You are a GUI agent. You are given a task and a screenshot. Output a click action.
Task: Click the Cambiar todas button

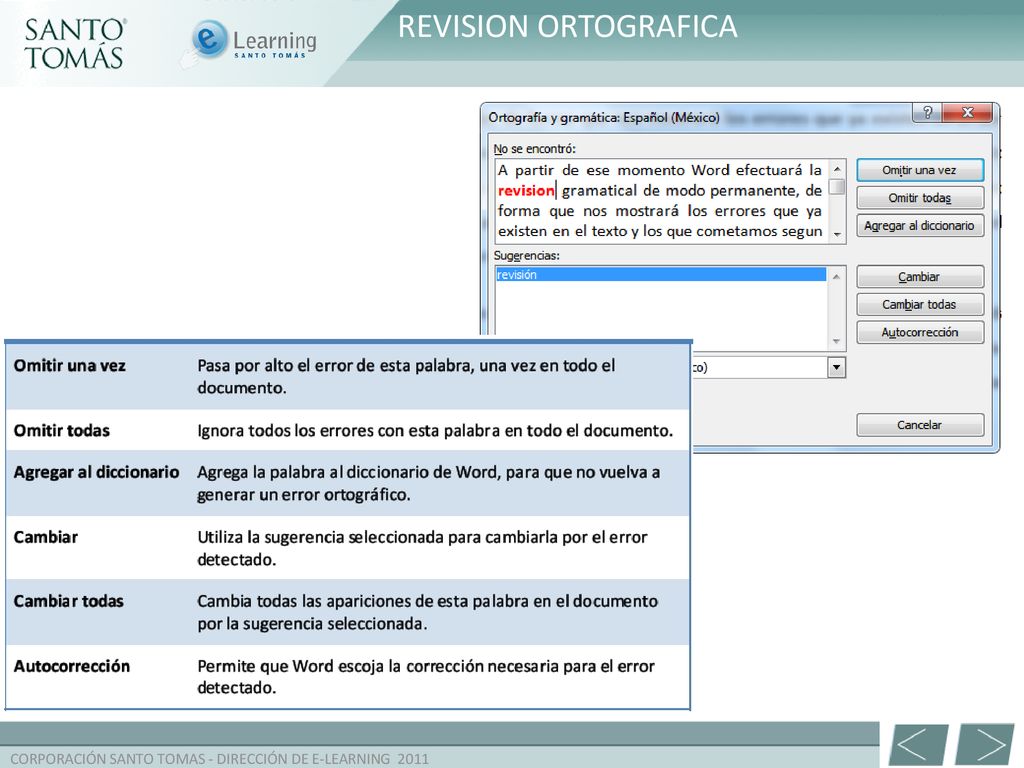click(920, 304)
